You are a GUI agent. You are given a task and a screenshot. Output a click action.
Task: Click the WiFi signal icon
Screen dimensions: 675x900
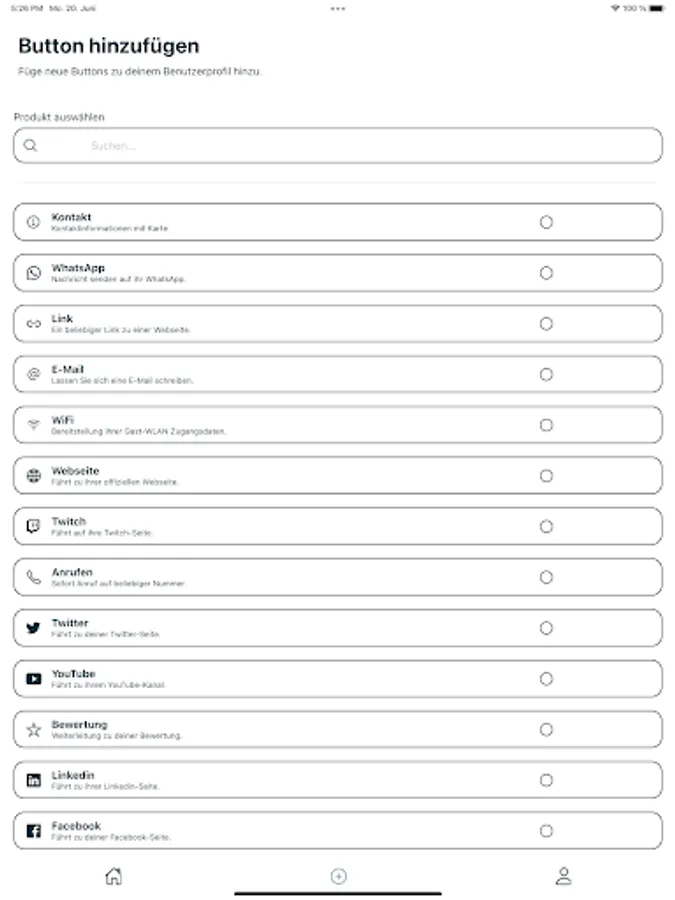coord(33,425)
